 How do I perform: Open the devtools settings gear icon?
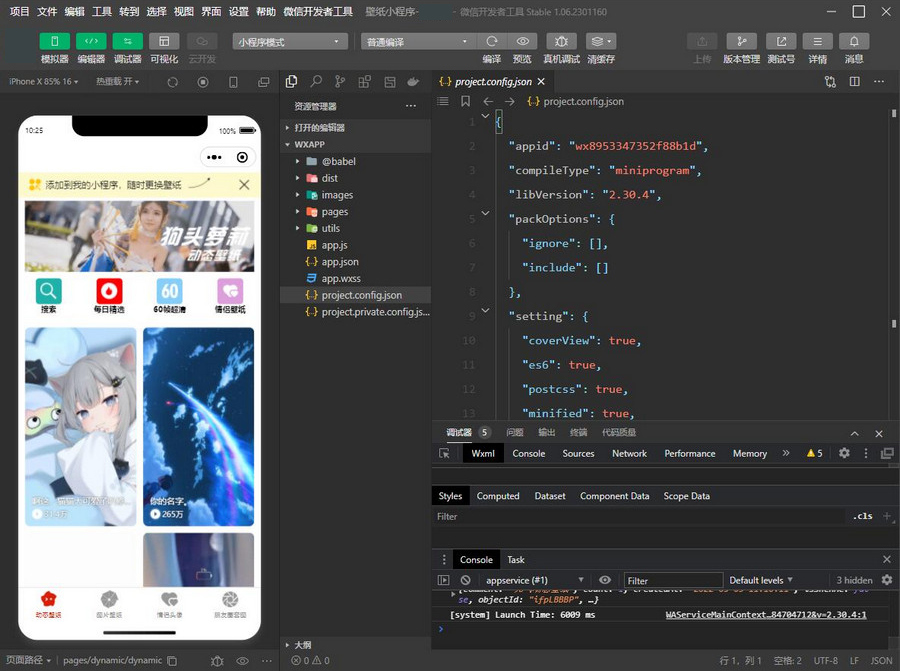coord(844,453)
